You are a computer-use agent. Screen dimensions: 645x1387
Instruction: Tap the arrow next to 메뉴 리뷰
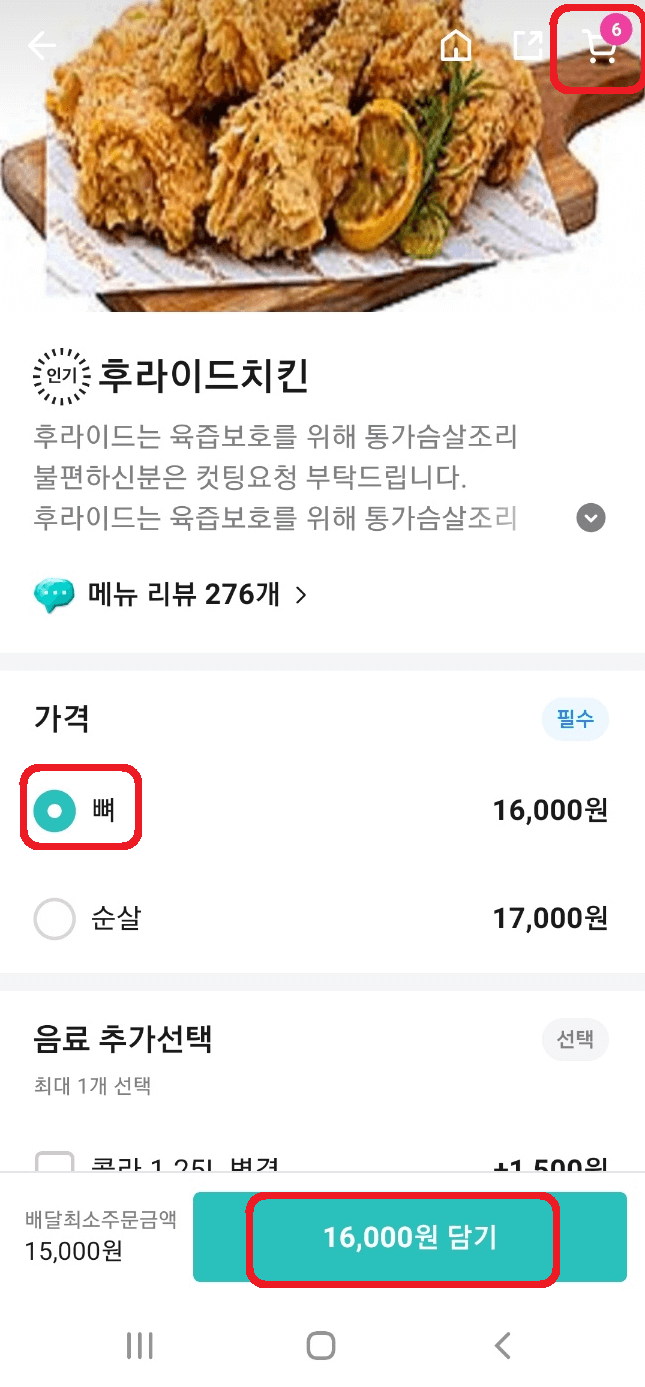pos(300,594)
